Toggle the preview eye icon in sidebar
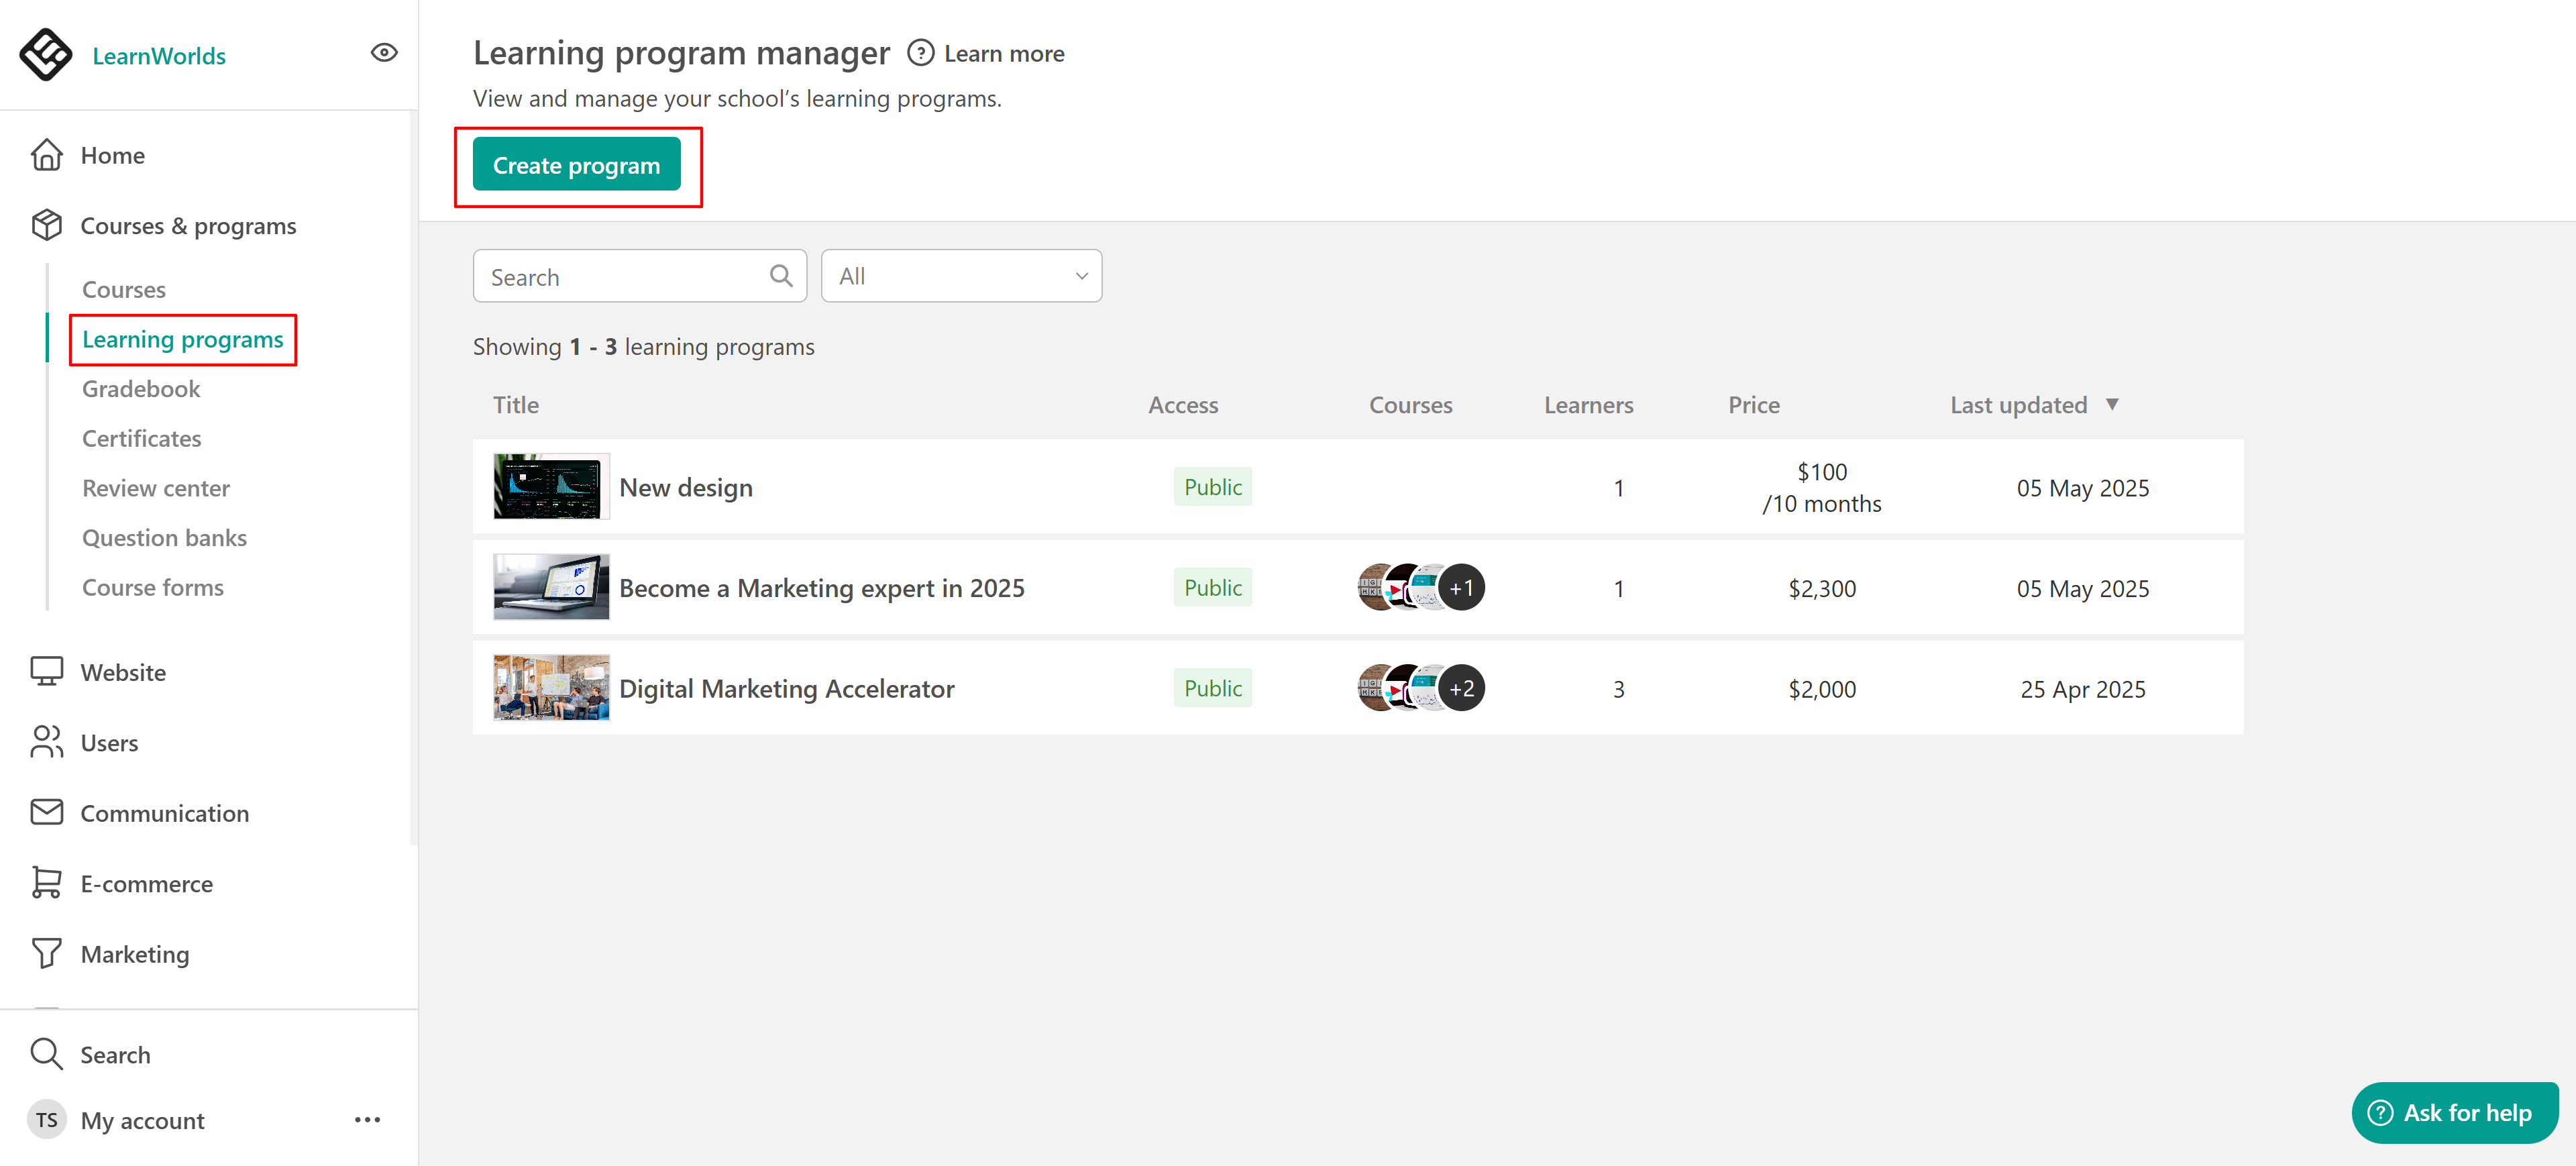 pyautogui.click(x=384, y=53)
